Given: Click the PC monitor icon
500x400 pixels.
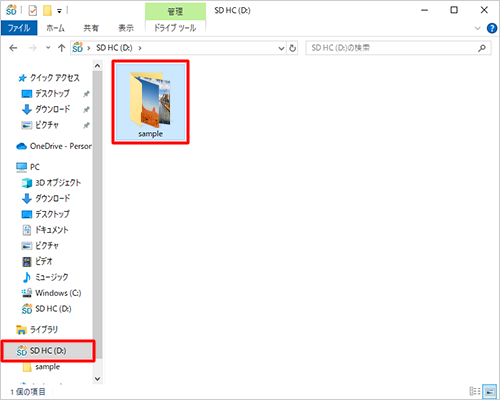Looking at the screenshot, I should pos(21,167).
